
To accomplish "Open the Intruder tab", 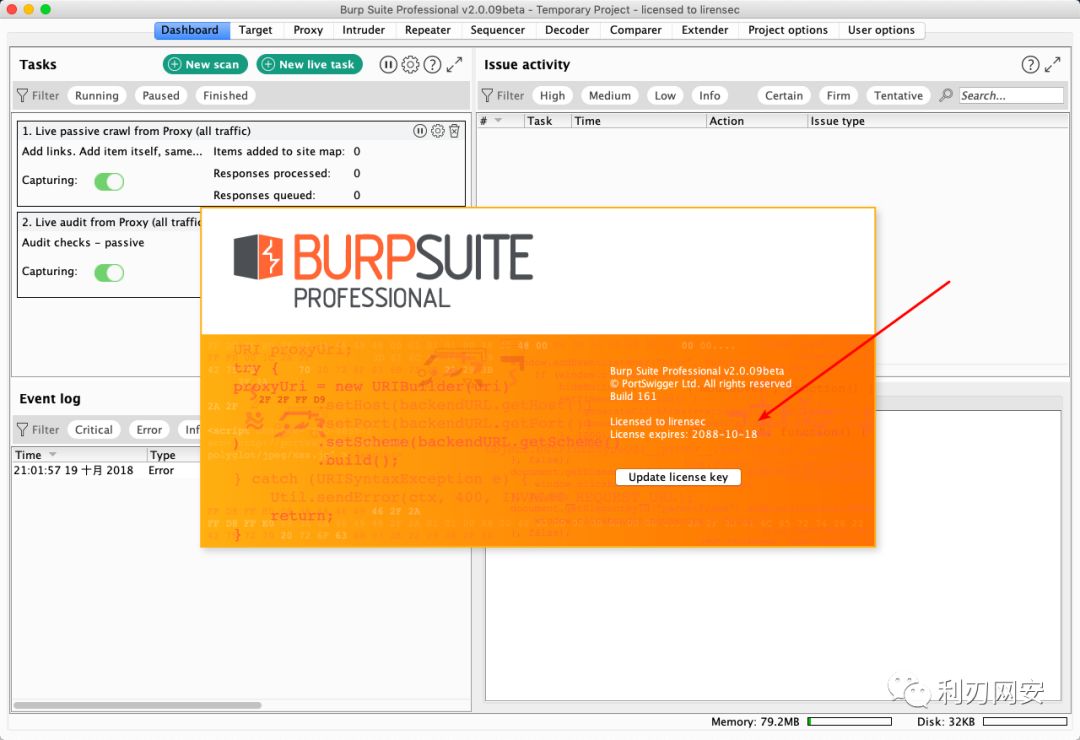I will click(364, 30).
